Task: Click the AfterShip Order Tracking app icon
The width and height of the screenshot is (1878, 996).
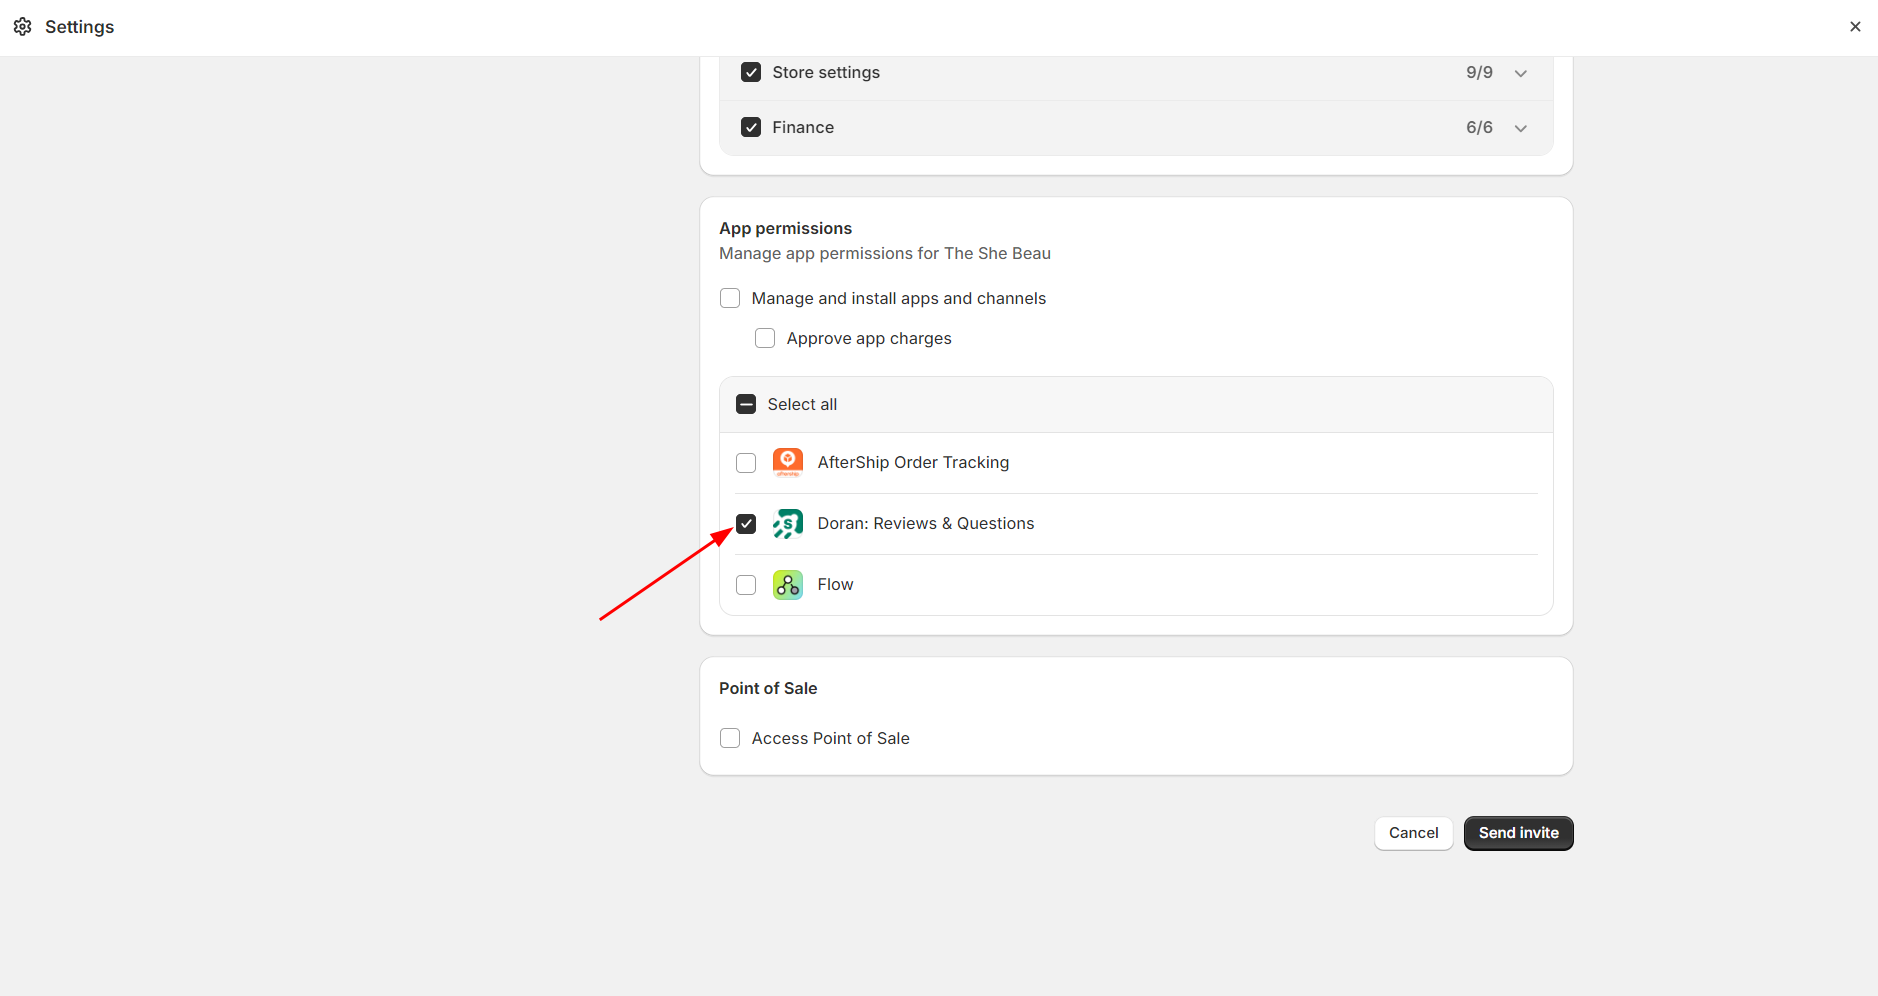Action: 788,463
